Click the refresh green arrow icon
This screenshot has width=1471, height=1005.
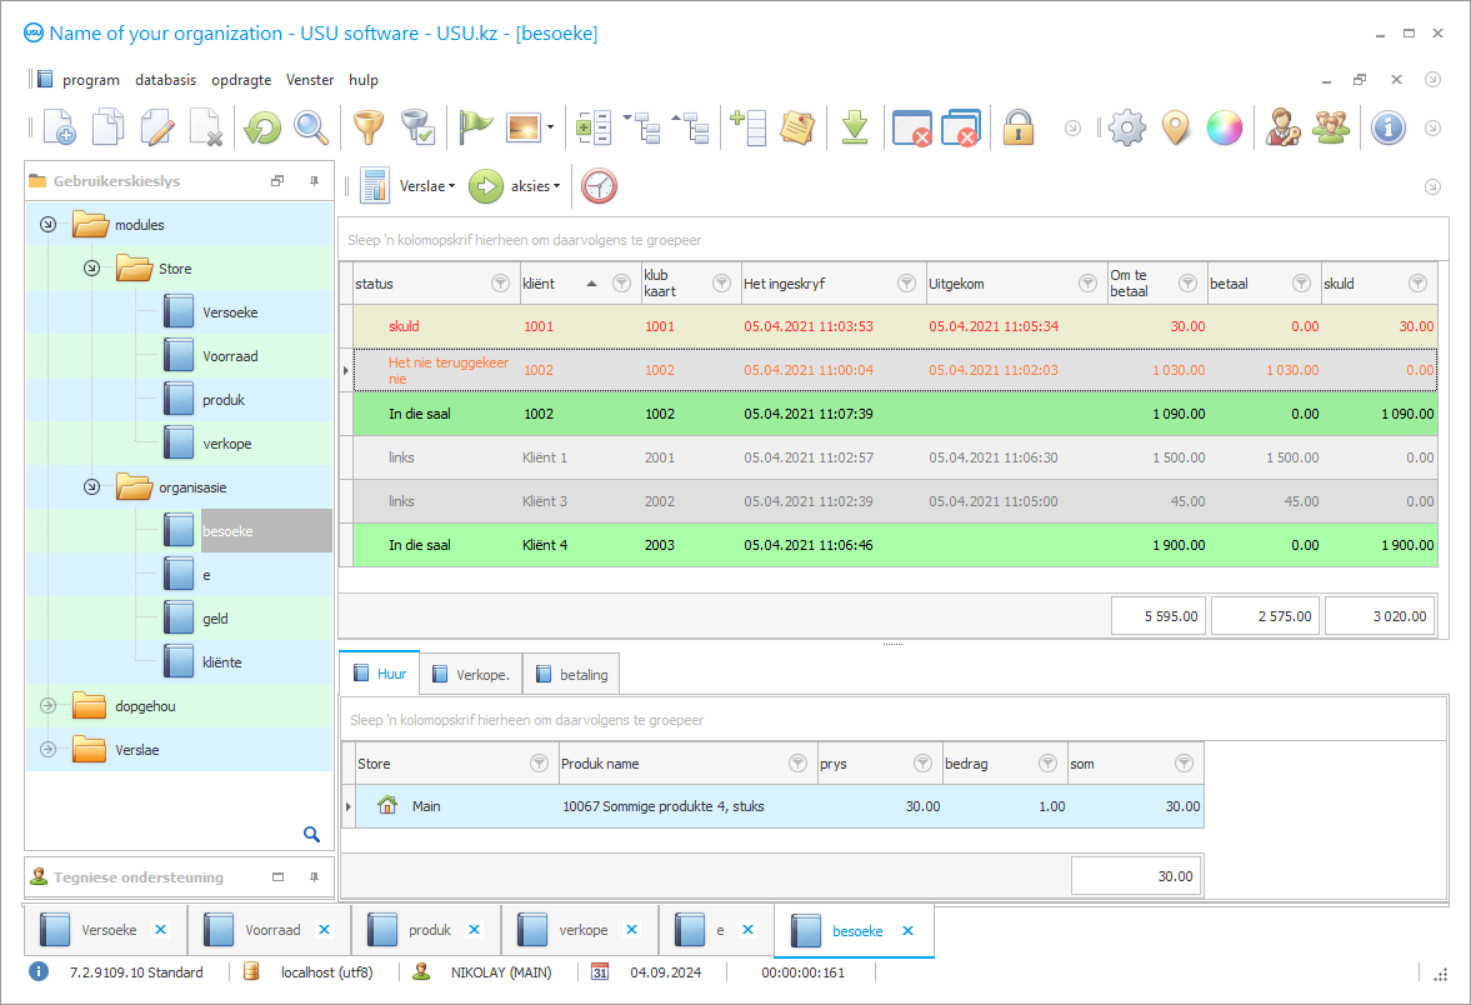pyautogui.click(x=263, y=128)
